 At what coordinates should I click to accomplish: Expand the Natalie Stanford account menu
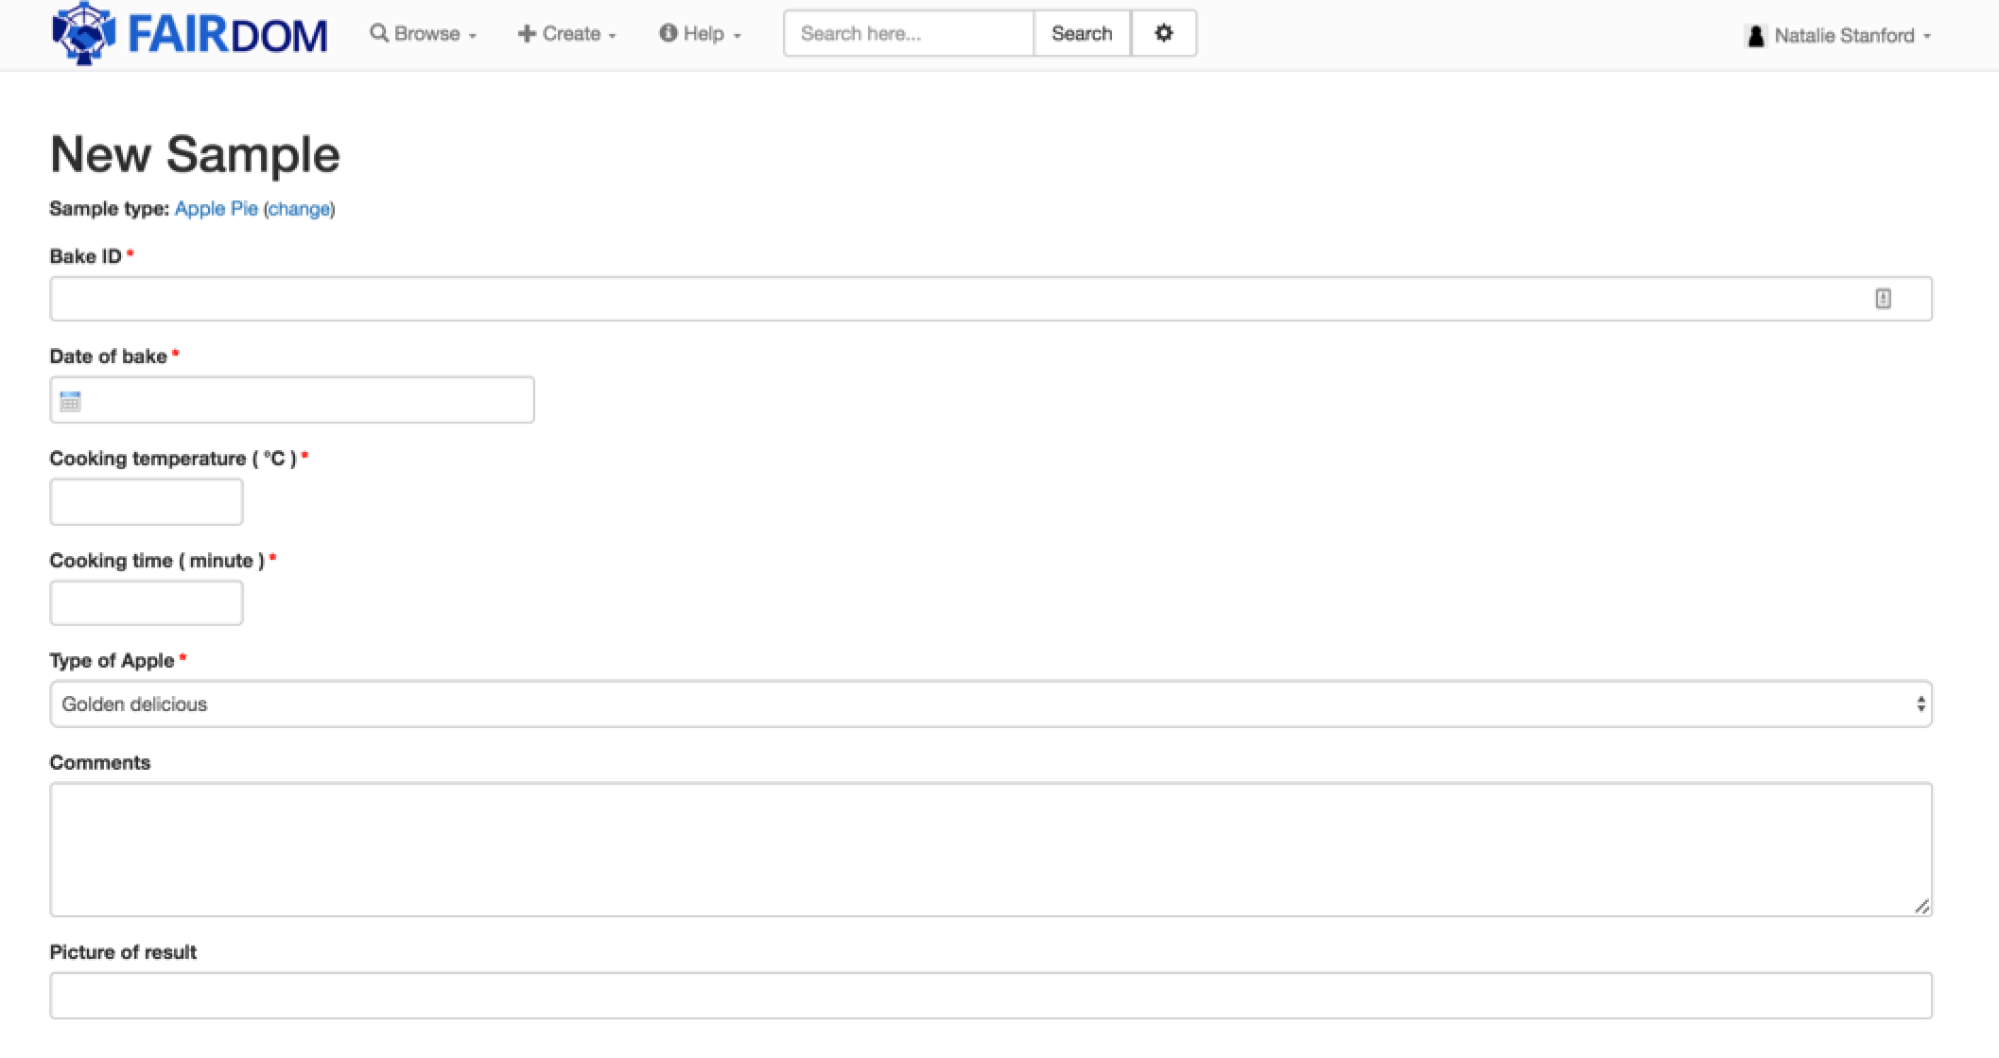pos(1848,34)
